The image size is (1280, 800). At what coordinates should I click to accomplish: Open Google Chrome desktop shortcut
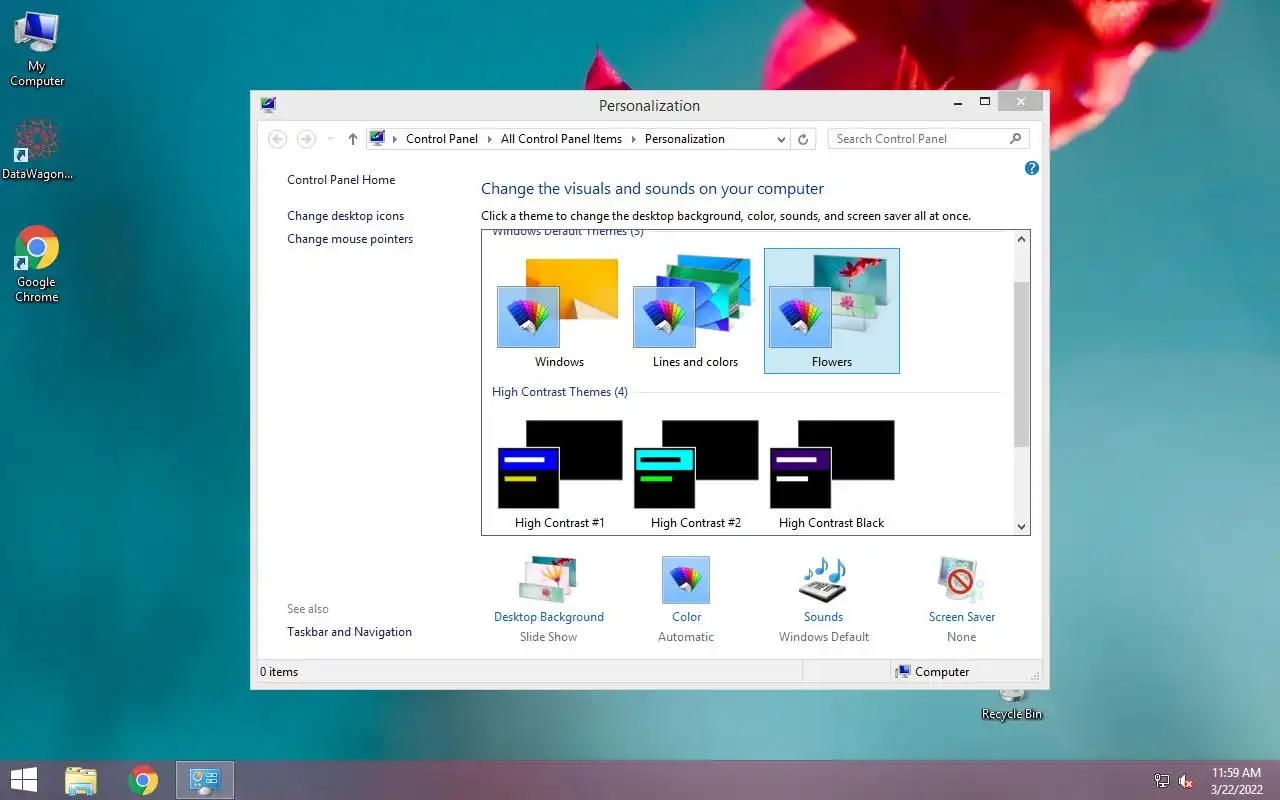(x=37, y=264)
